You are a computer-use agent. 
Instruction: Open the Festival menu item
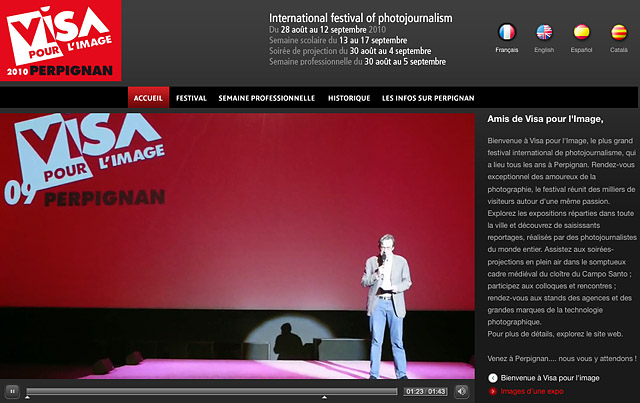tap(191, 98)
